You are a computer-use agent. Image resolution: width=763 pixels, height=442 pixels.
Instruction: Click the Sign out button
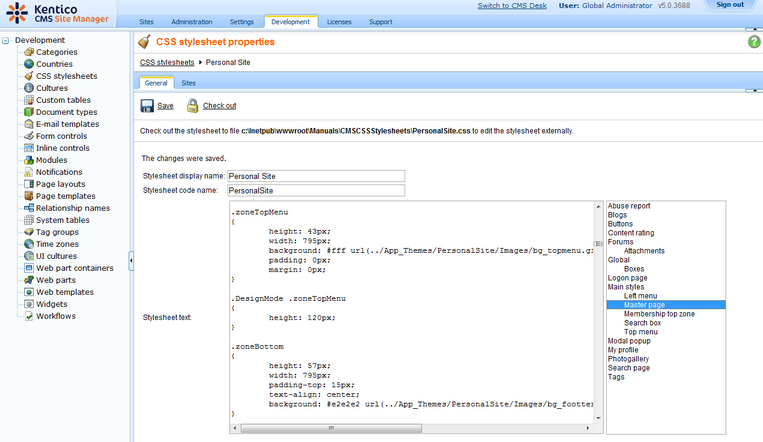(730, 5)
